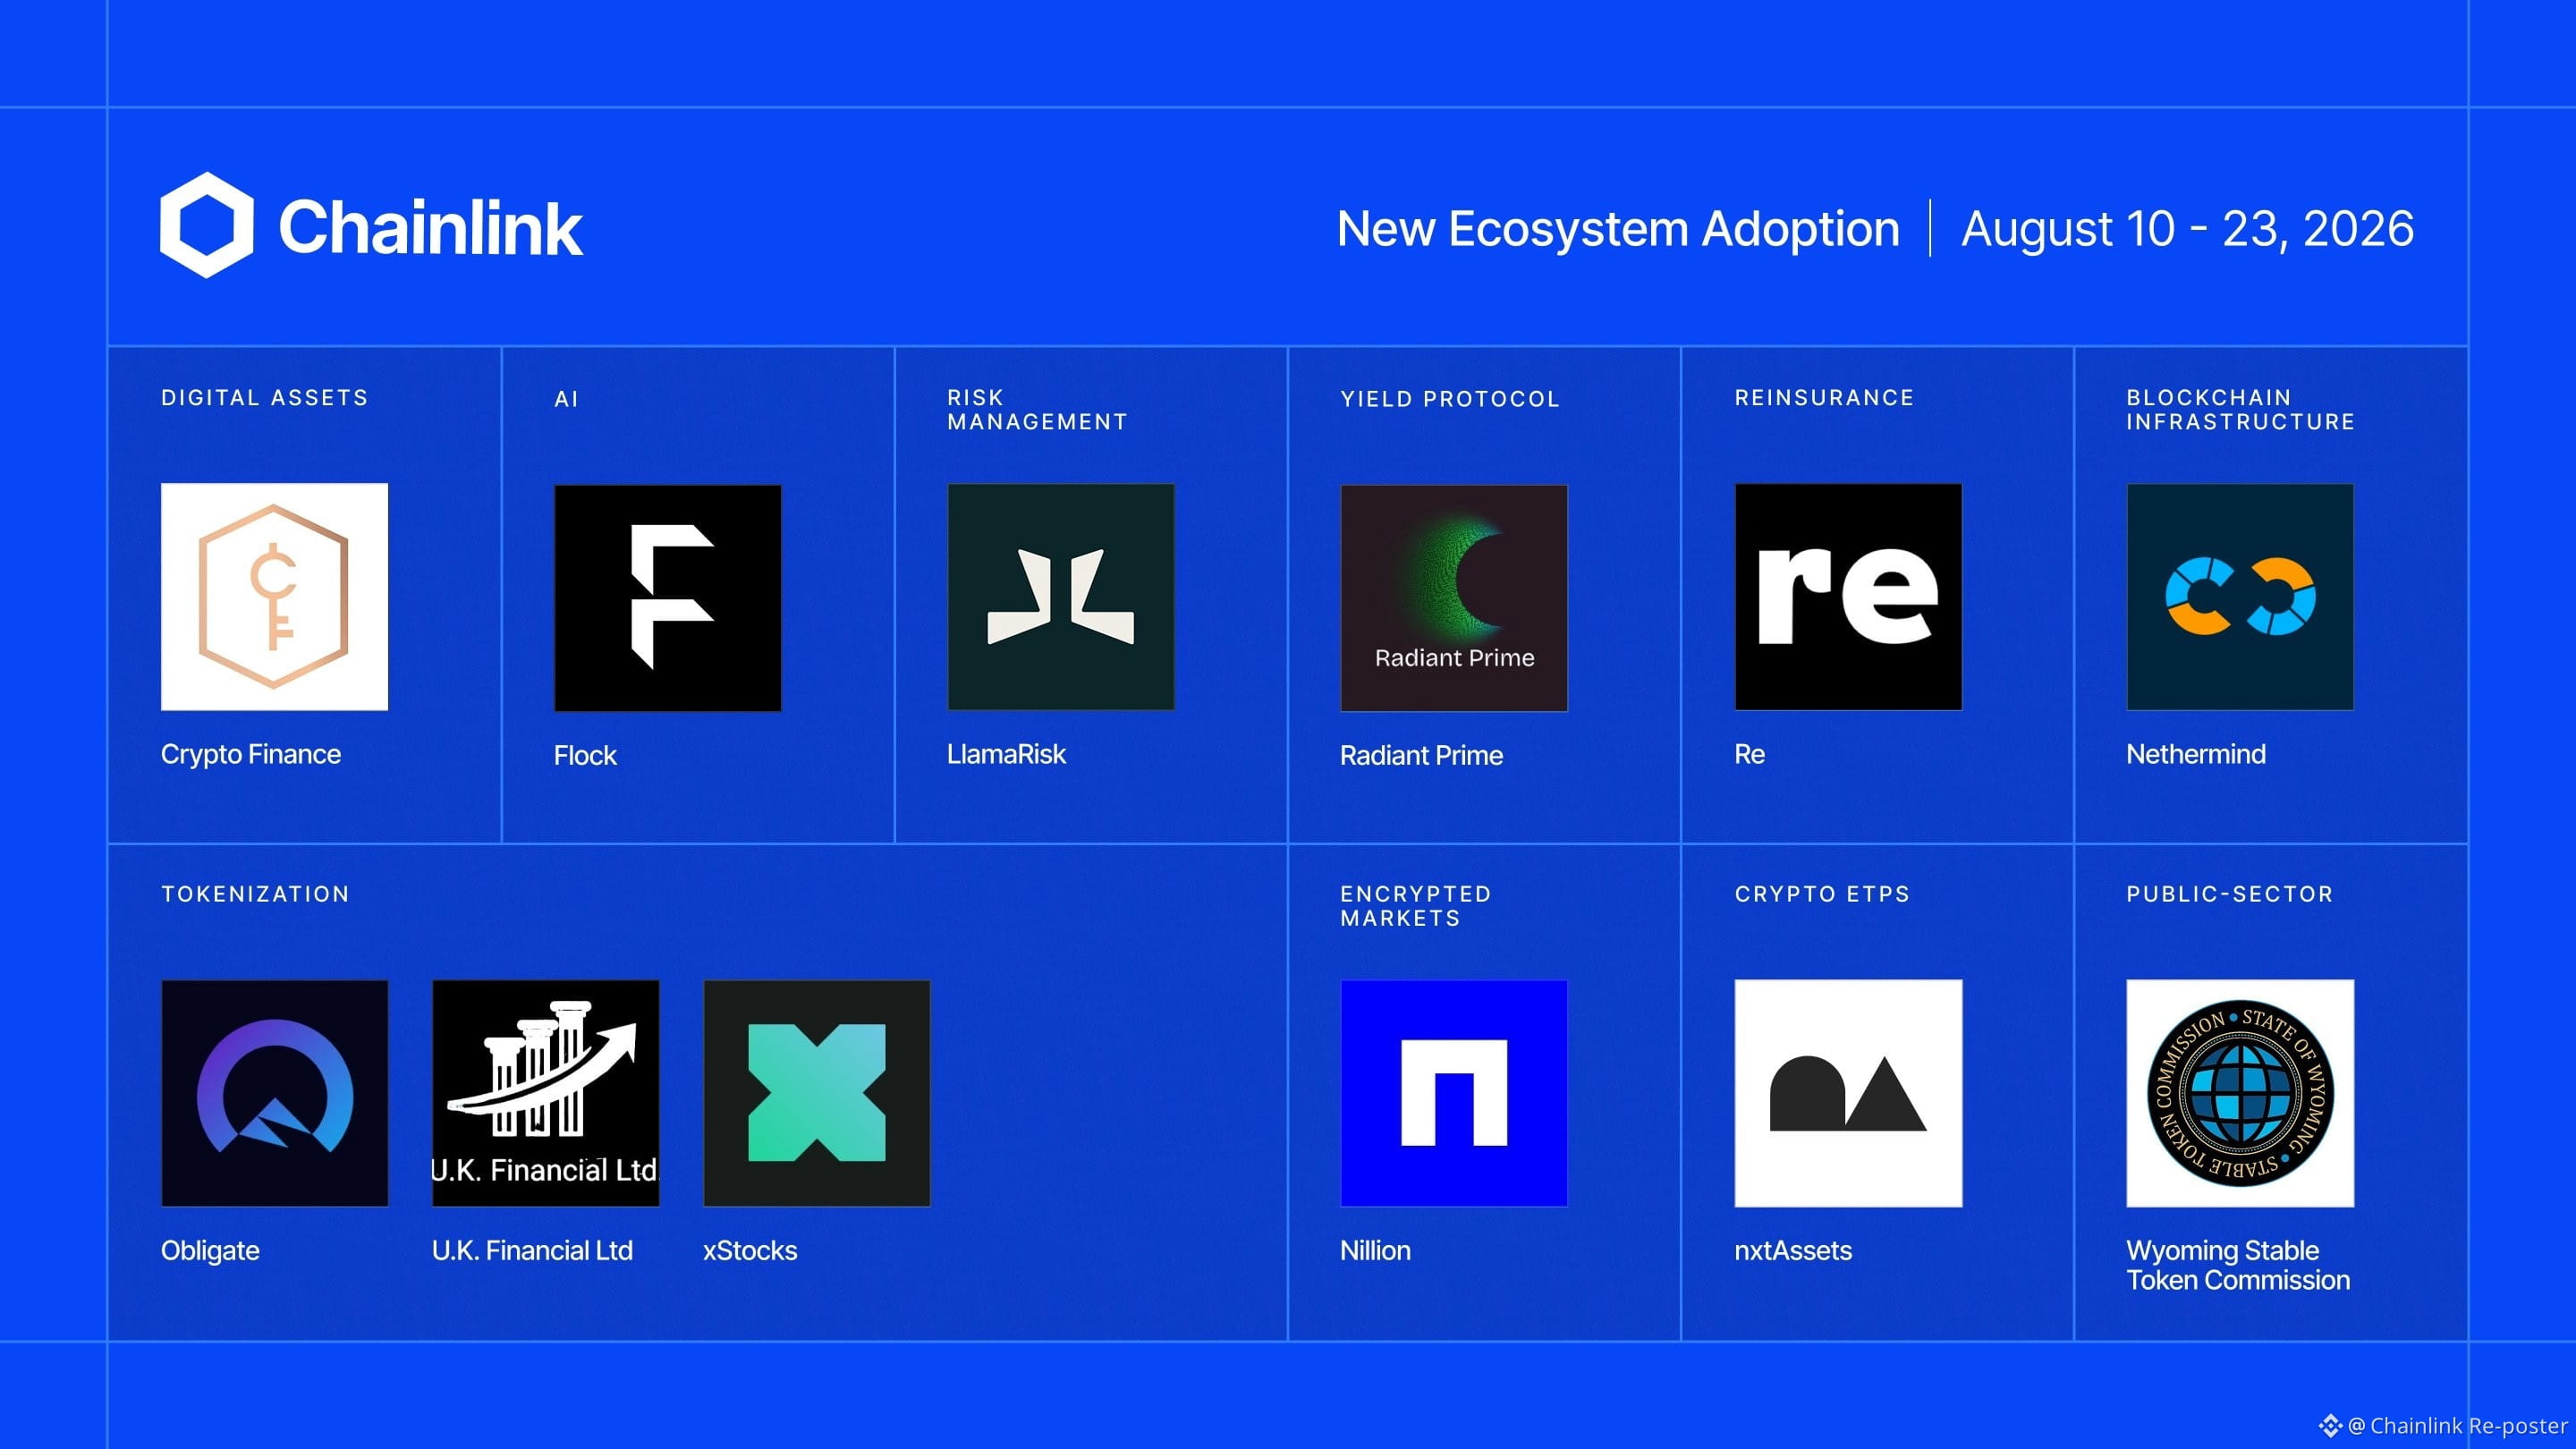This screenshot has height=1449, width=2576.
Task: Select the Wyoming Stable Token Commission caption
Action: (x=2239, y=1266)
